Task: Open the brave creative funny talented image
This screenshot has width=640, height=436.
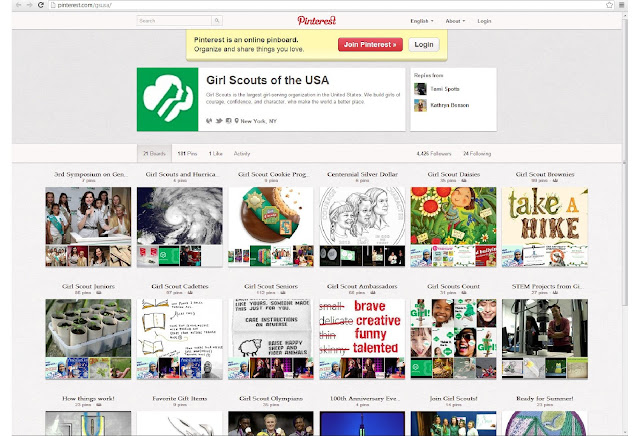Action: pyautogui.click(x=362, y=328)
